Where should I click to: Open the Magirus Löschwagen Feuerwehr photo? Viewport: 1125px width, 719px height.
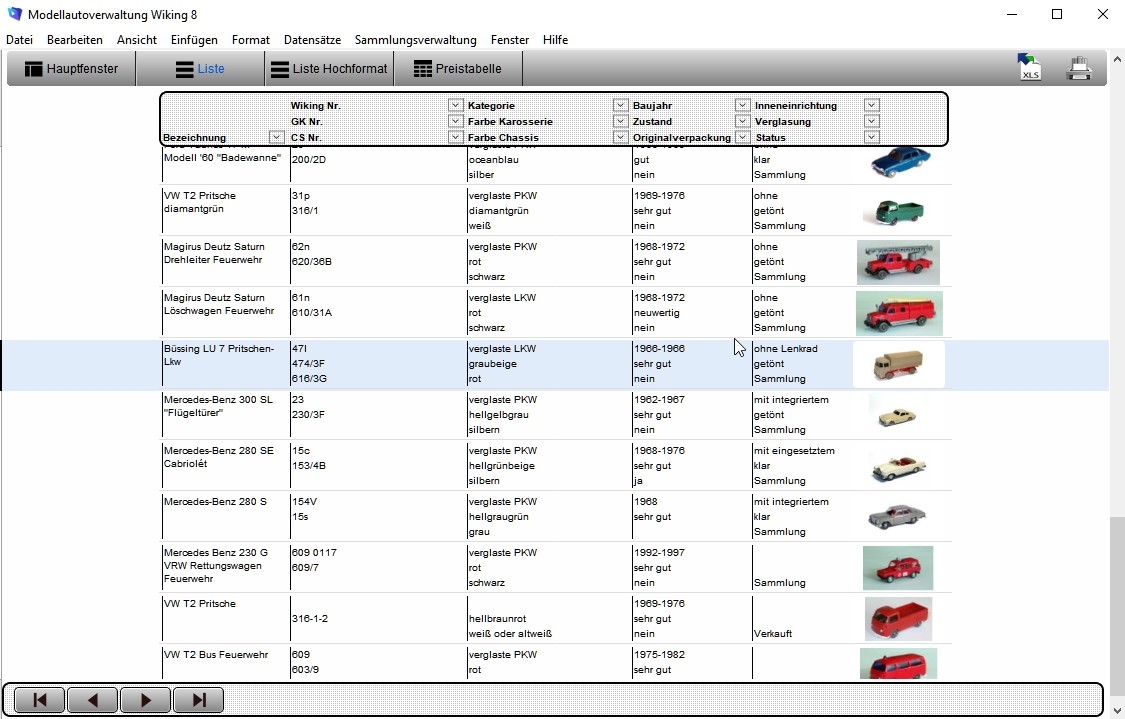(899, 313)
